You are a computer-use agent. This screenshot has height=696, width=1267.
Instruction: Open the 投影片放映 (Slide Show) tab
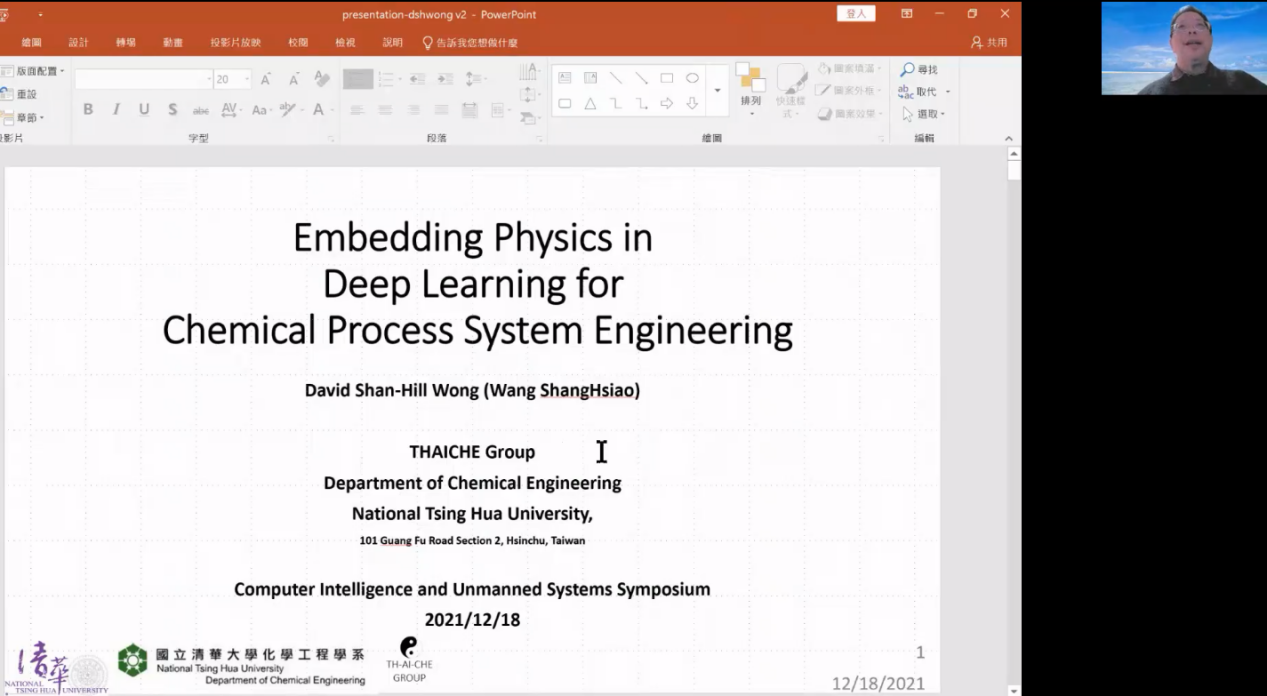(x=235, y=42)
